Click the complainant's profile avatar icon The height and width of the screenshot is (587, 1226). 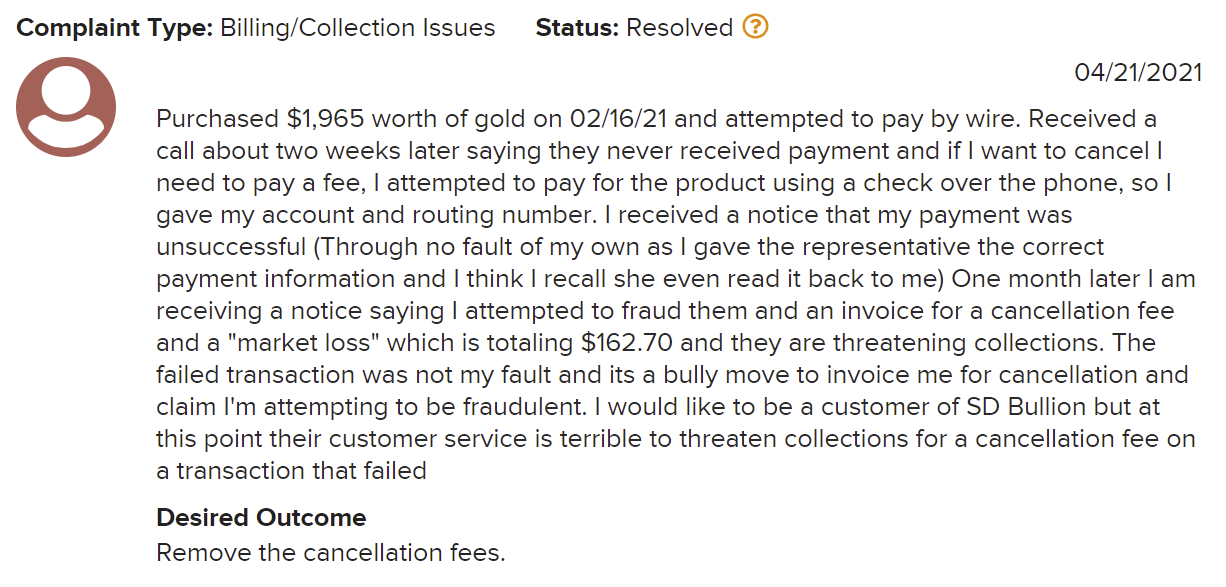click(67, 107)
